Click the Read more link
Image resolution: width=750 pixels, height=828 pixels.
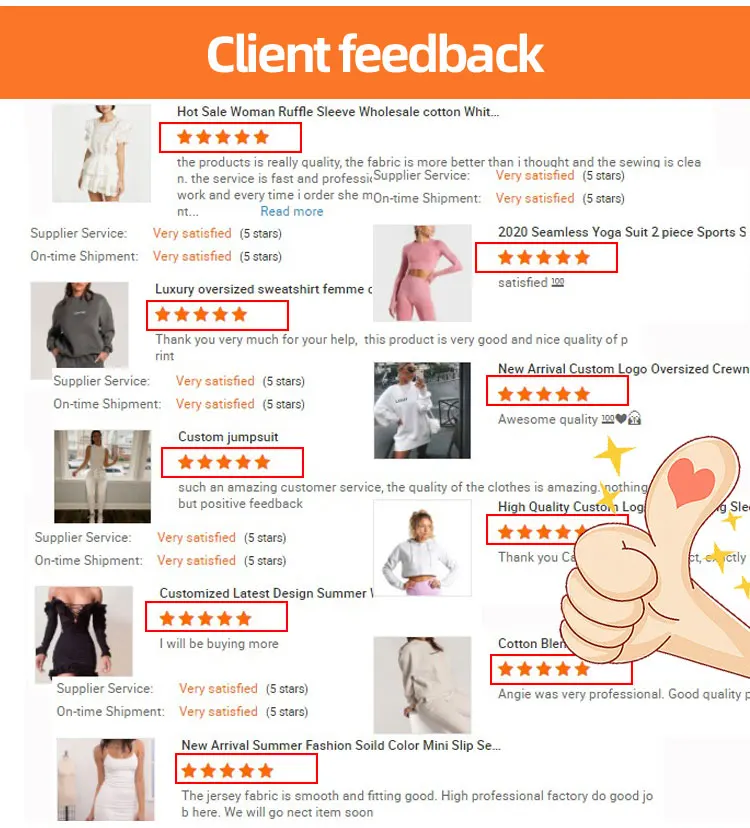click(x=292, y=211)
